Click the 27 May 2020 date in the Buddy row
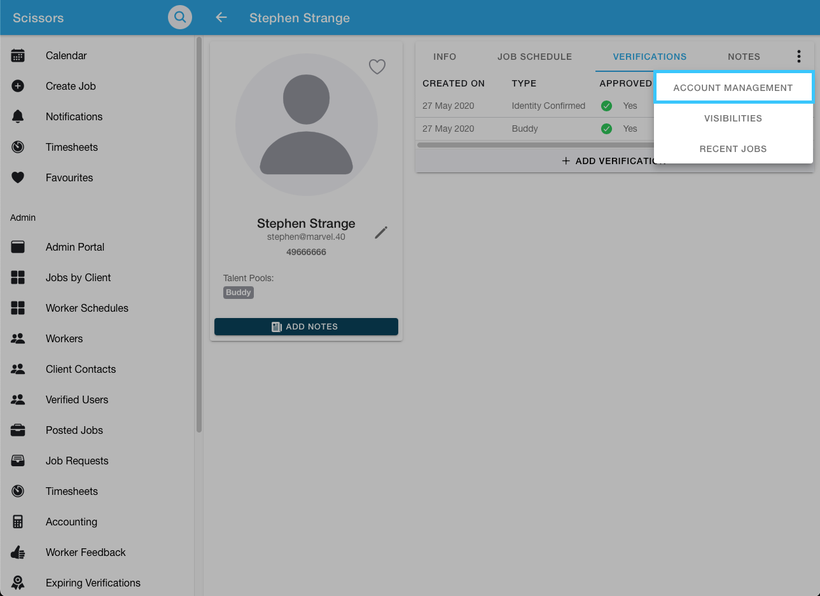820x596 pixels. 448,129
